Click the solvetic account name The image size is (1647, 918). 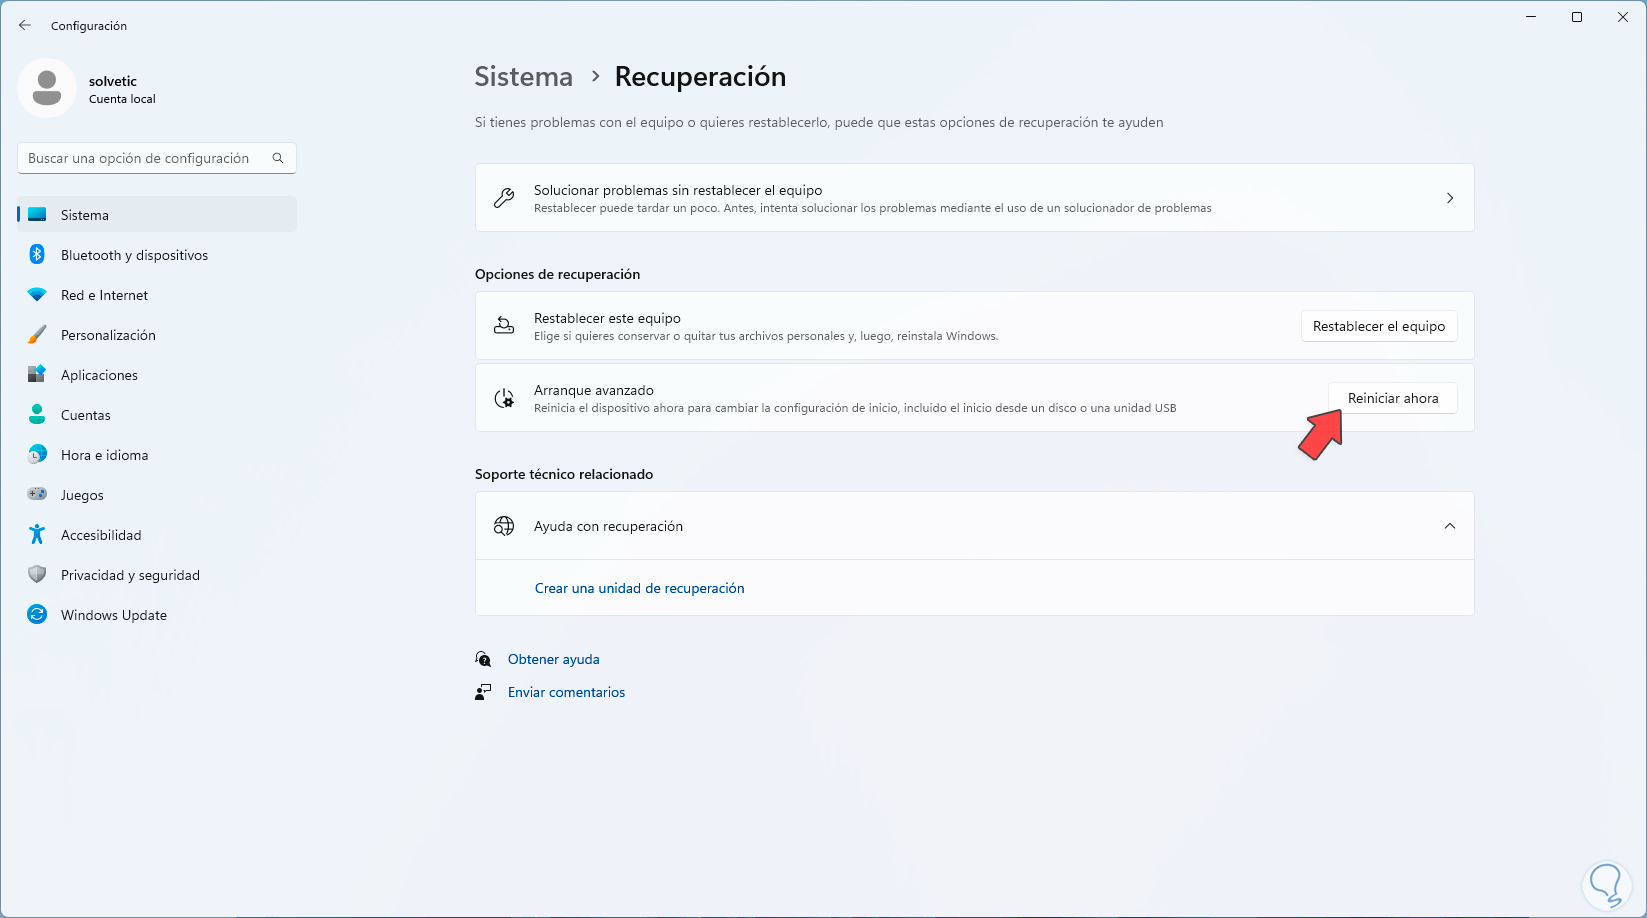click(x=113, y=81)
